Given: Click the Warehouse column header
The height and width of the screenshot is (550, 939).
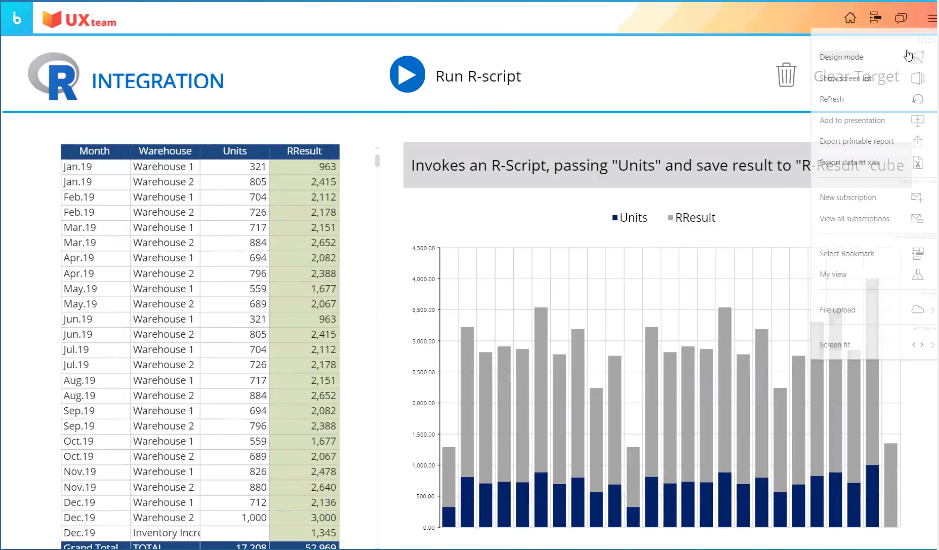Looking at the screenshot, I should 165,151.
